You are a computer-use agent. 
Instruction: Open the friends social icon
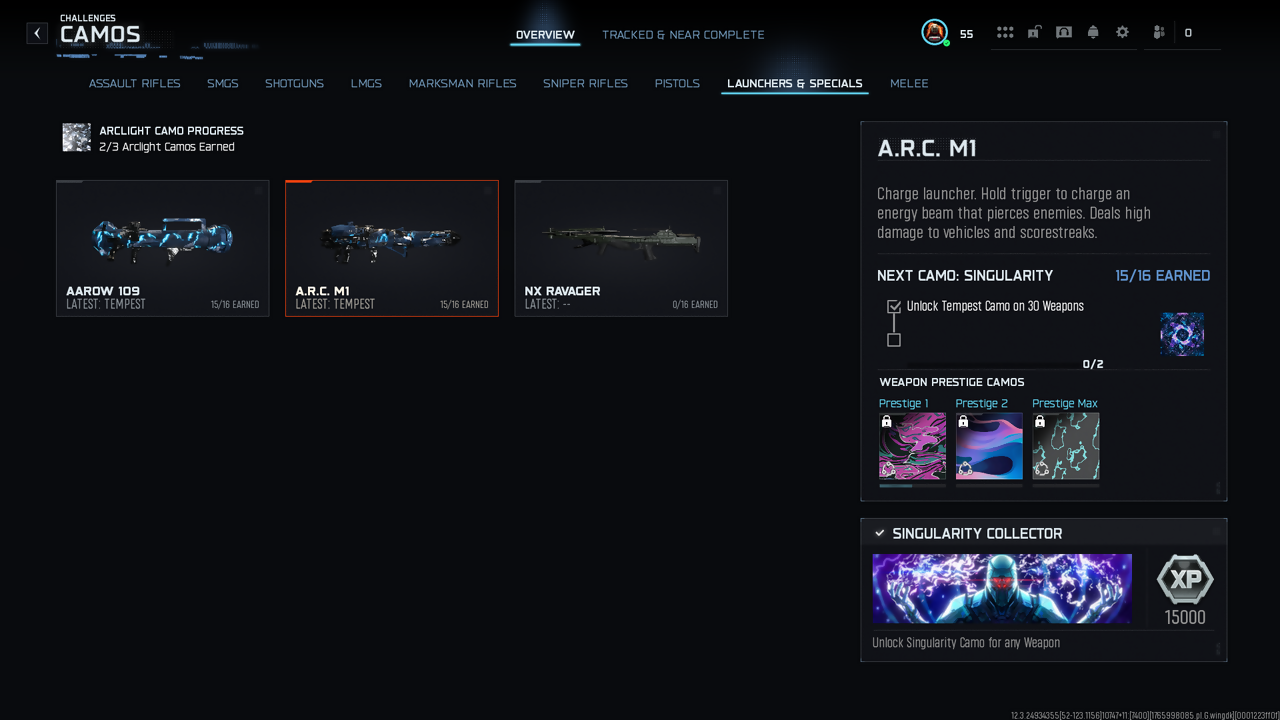[x=1159, y=32]
